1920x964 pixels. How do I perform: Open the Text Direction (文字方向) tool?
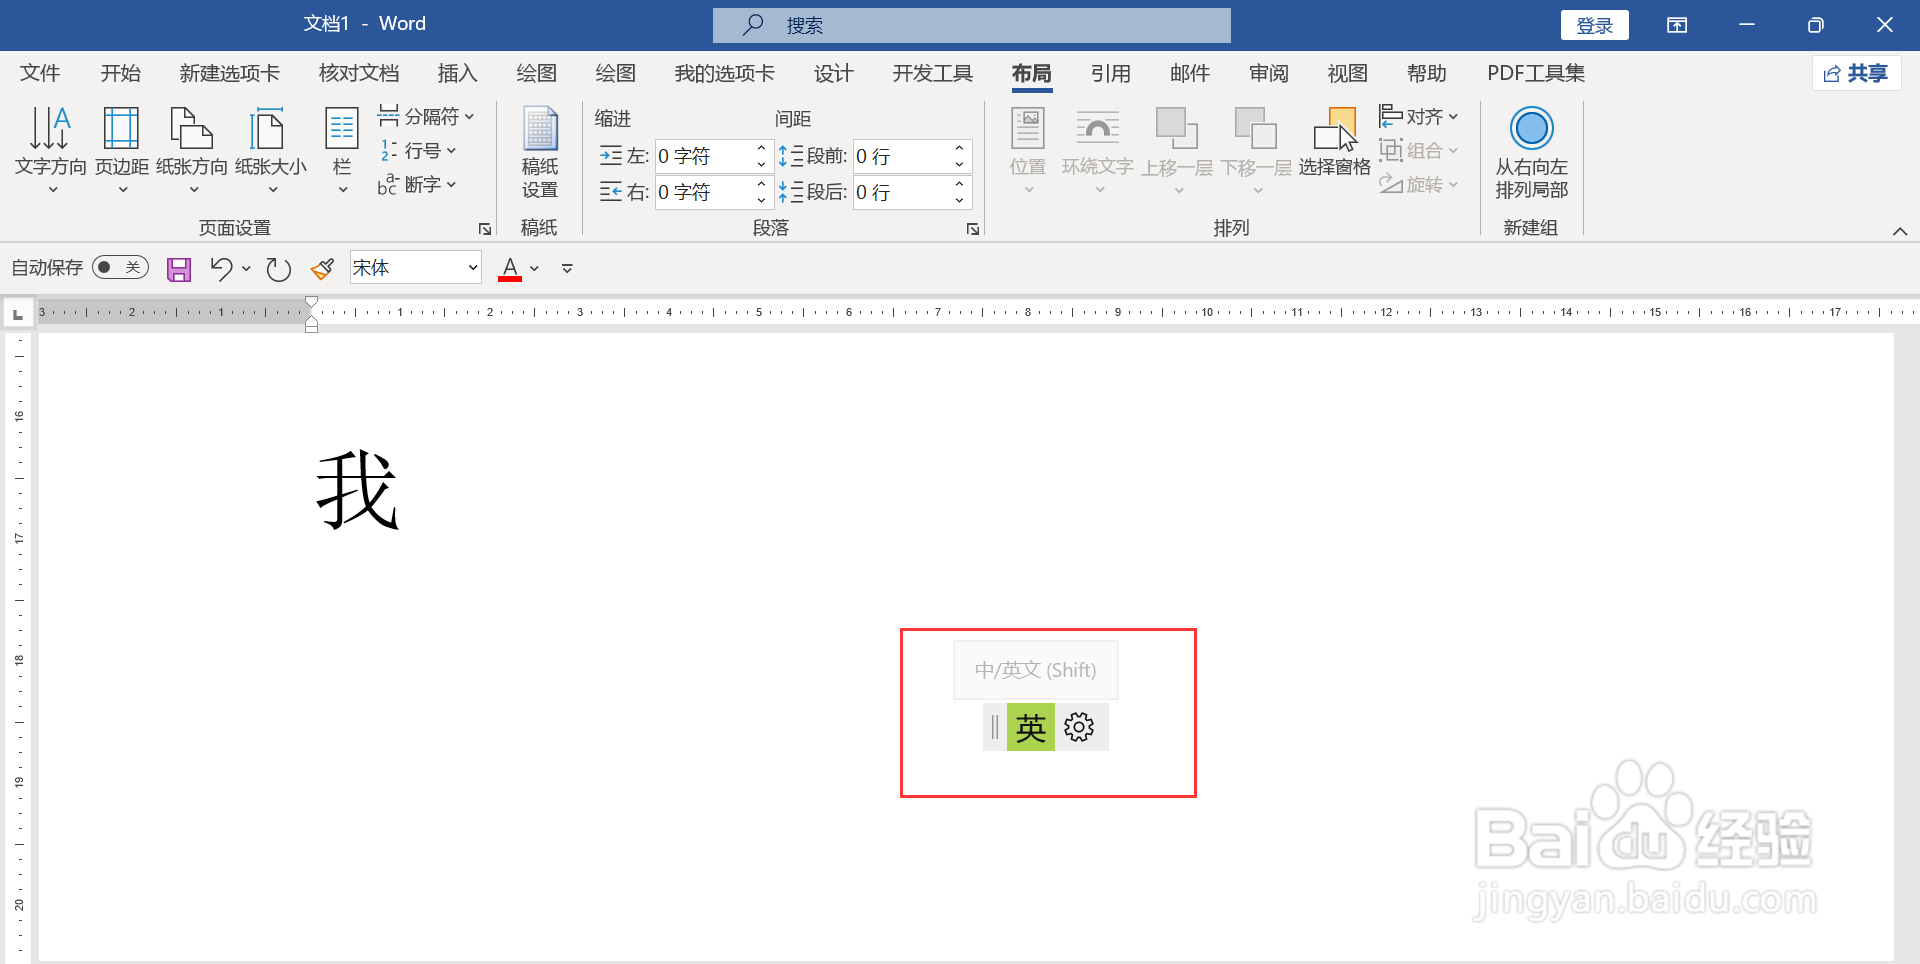pyautogui.click(x=50, y=150)
